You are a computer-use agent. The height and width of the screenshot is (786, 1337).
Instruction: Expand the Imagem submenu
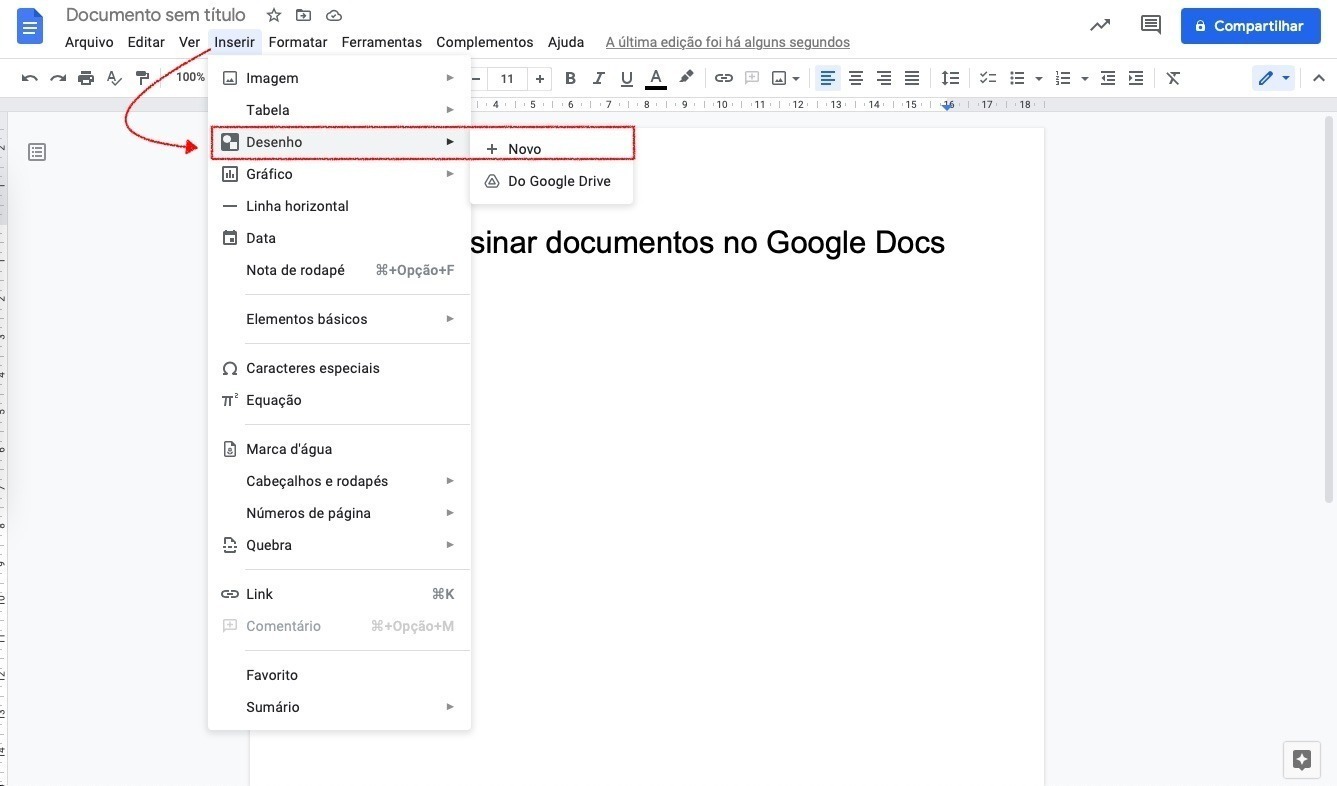click(339, 78)
